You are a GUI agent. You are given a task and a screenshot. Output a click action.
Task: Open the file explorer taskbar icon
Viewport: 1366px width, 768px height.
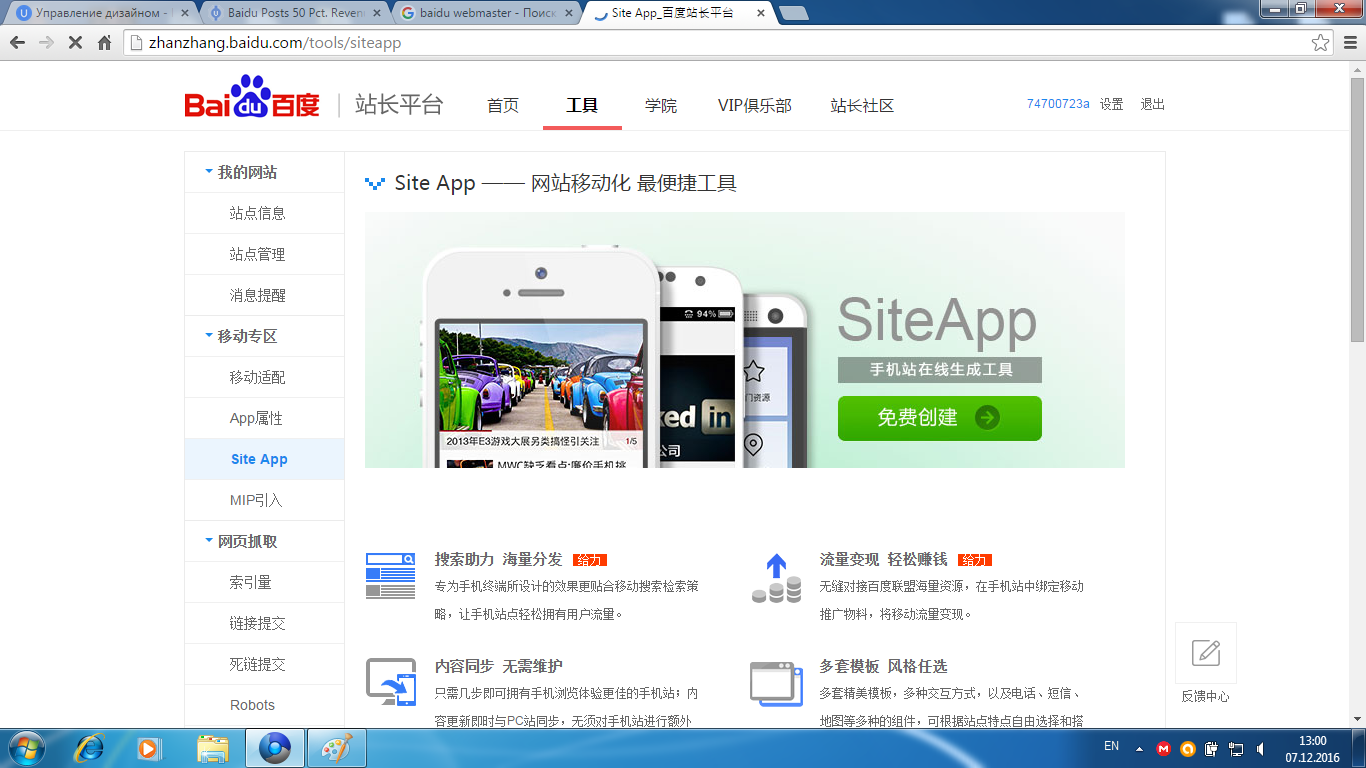click(x=213, y=748)
